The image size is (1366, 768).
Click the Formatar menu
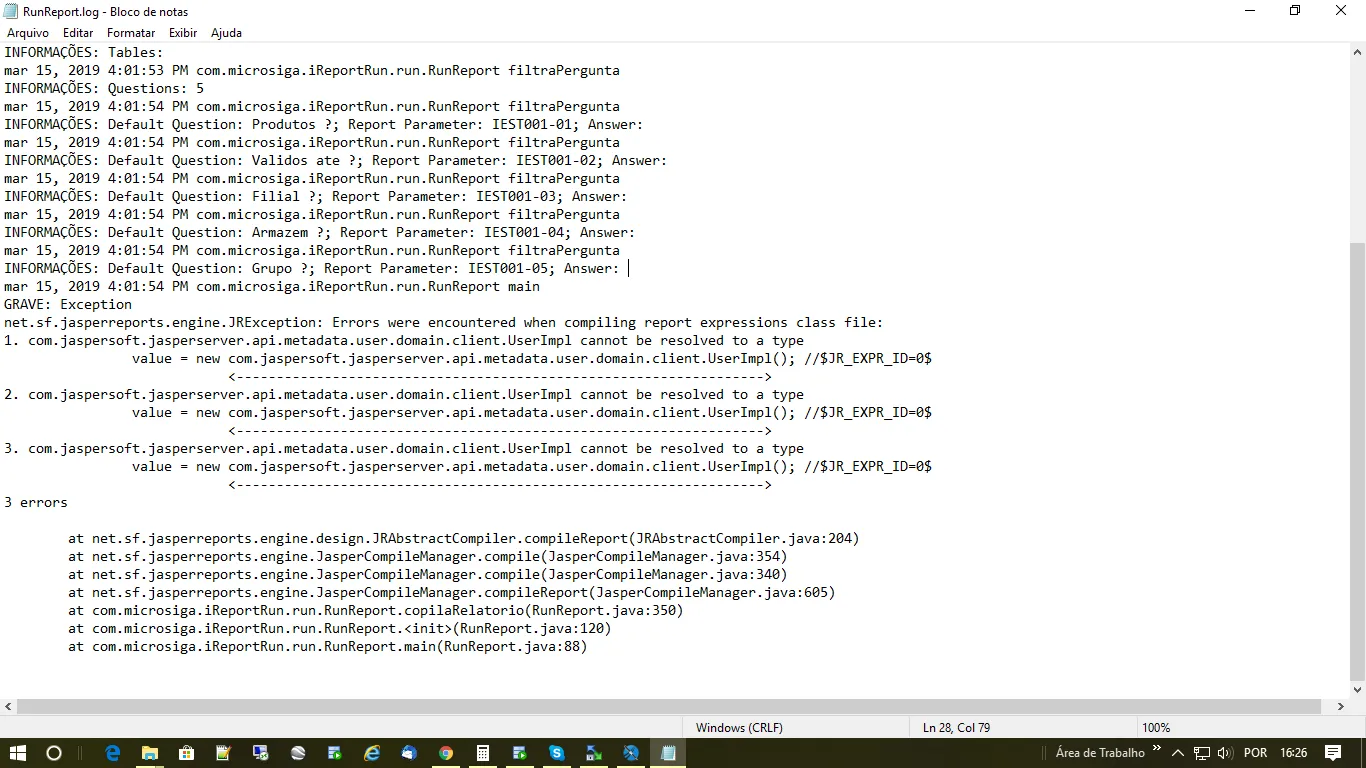click(x=131, y=33)
